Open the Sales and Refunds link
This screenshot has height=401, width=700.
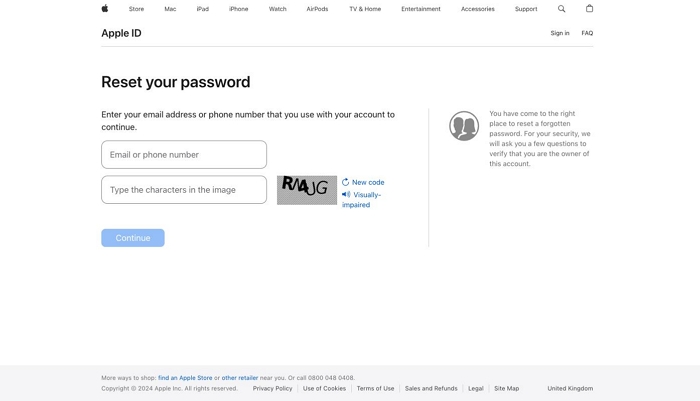click(431, 388)
